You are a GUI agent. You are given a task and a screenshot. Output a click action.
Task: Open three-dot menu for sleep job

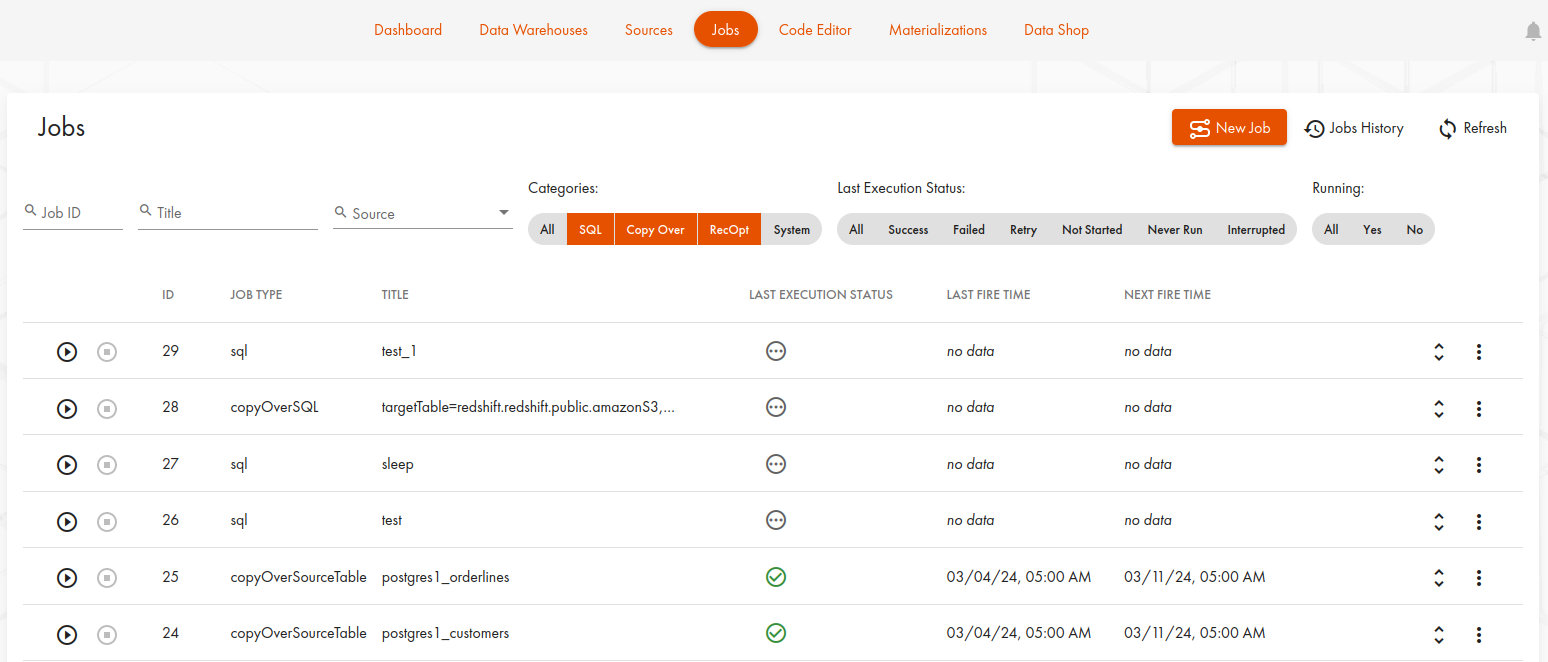point(1478,465)
